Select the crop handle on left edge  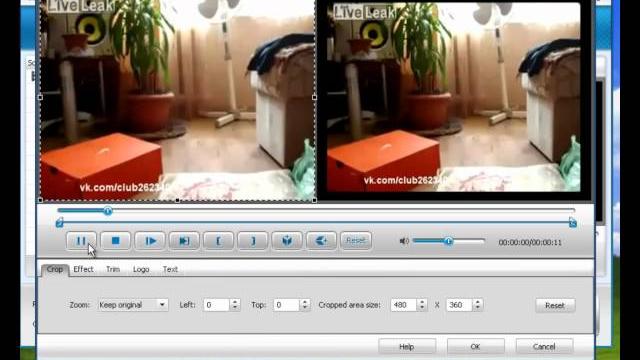pos(40,97)
